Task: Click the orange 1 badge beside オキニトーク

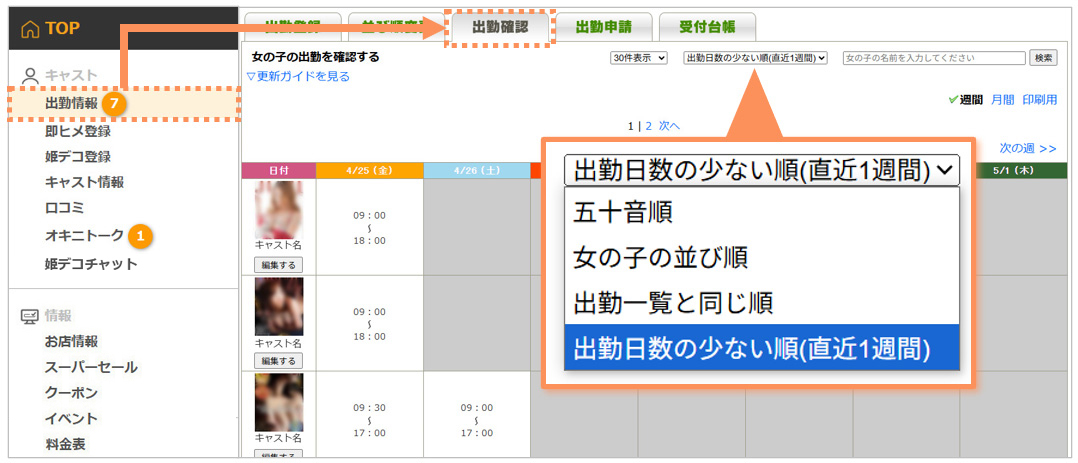Action: click(141, 236)
